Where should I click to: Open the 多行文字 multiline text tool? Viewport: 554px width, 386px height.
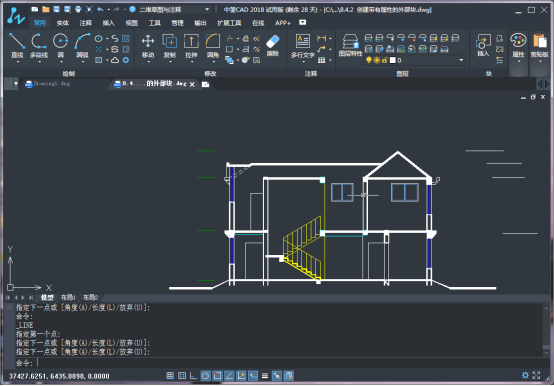click(302, 46)
